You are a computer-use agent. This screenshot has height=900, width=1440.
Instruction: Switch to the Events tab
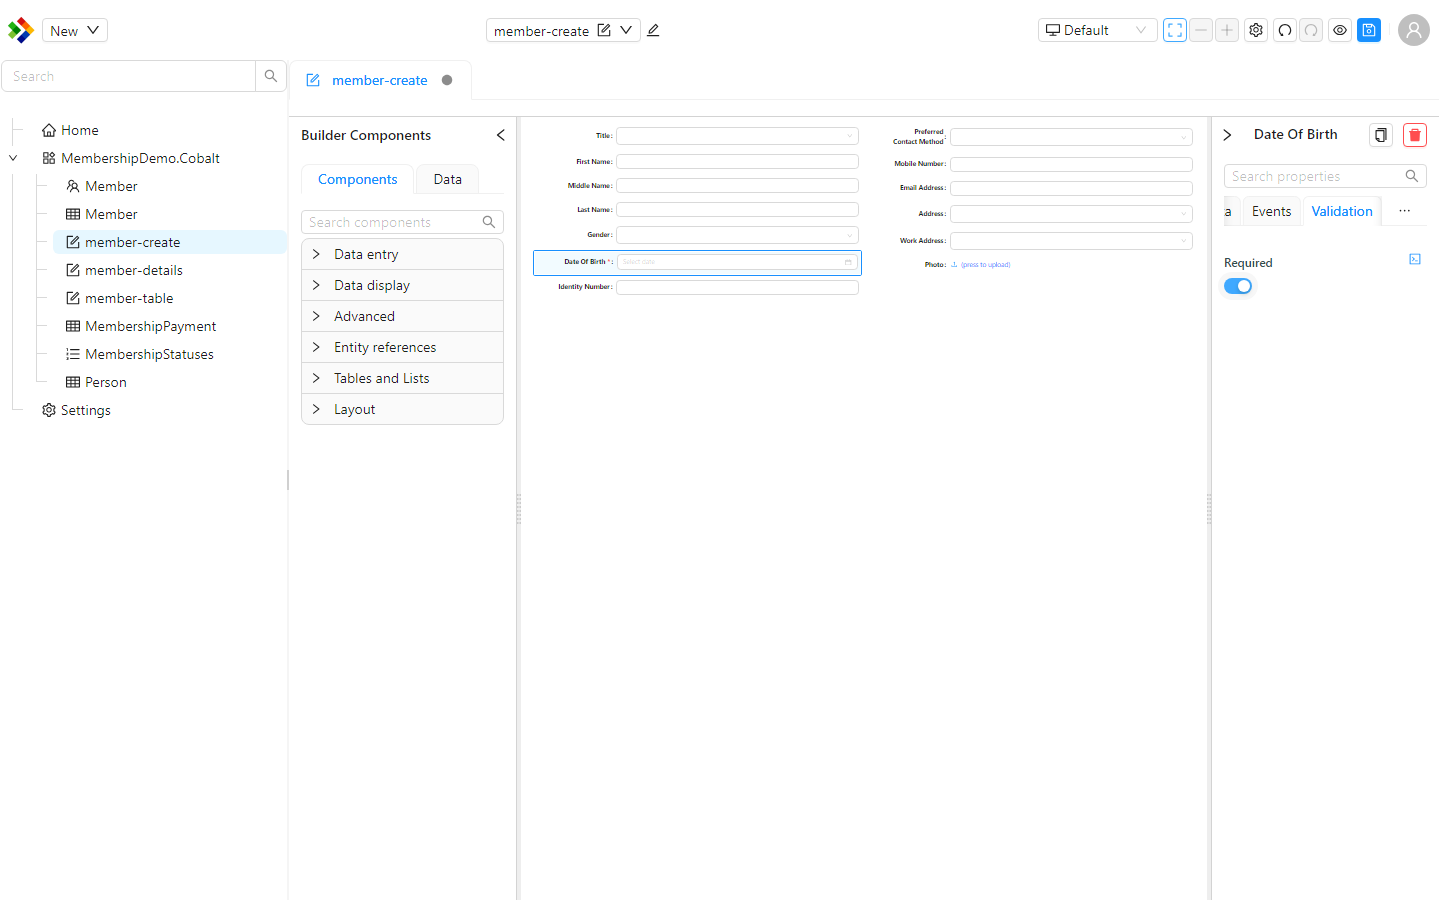tap(1271, 211)
